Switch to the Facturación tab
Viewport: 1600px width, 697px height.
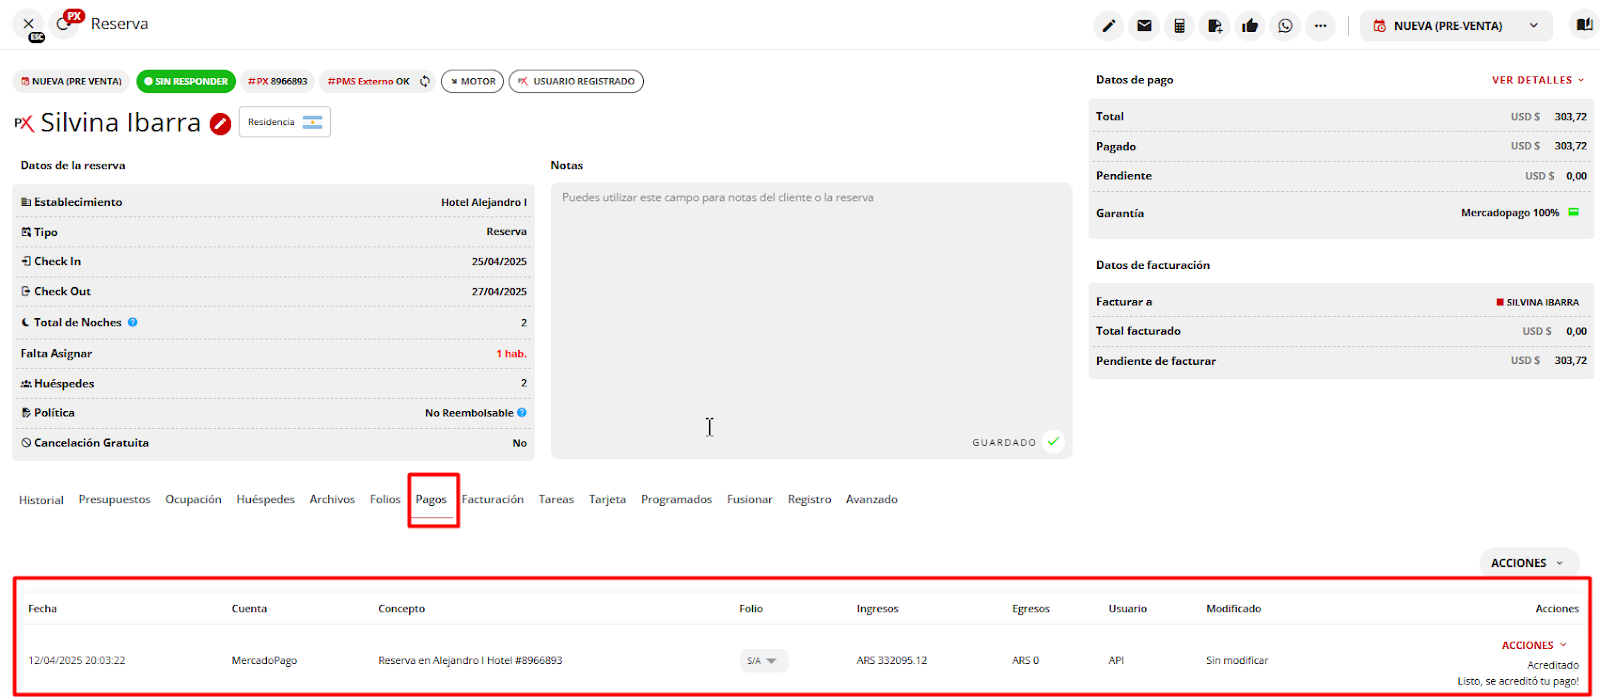pos(492,500)
